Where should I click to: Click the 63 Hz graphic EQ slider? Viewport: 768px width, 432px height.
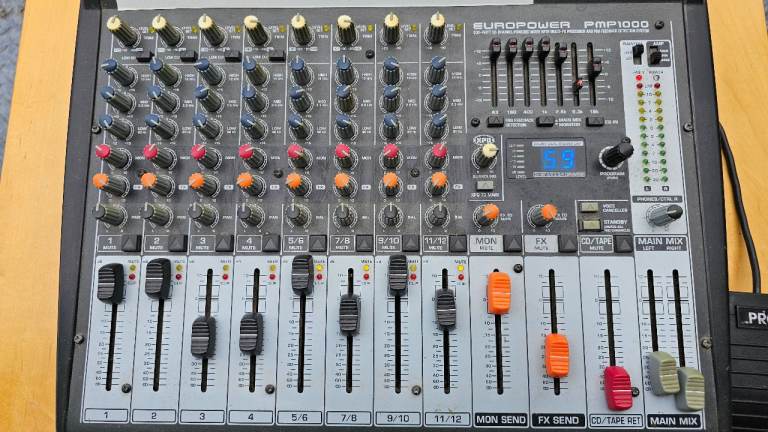495,50
